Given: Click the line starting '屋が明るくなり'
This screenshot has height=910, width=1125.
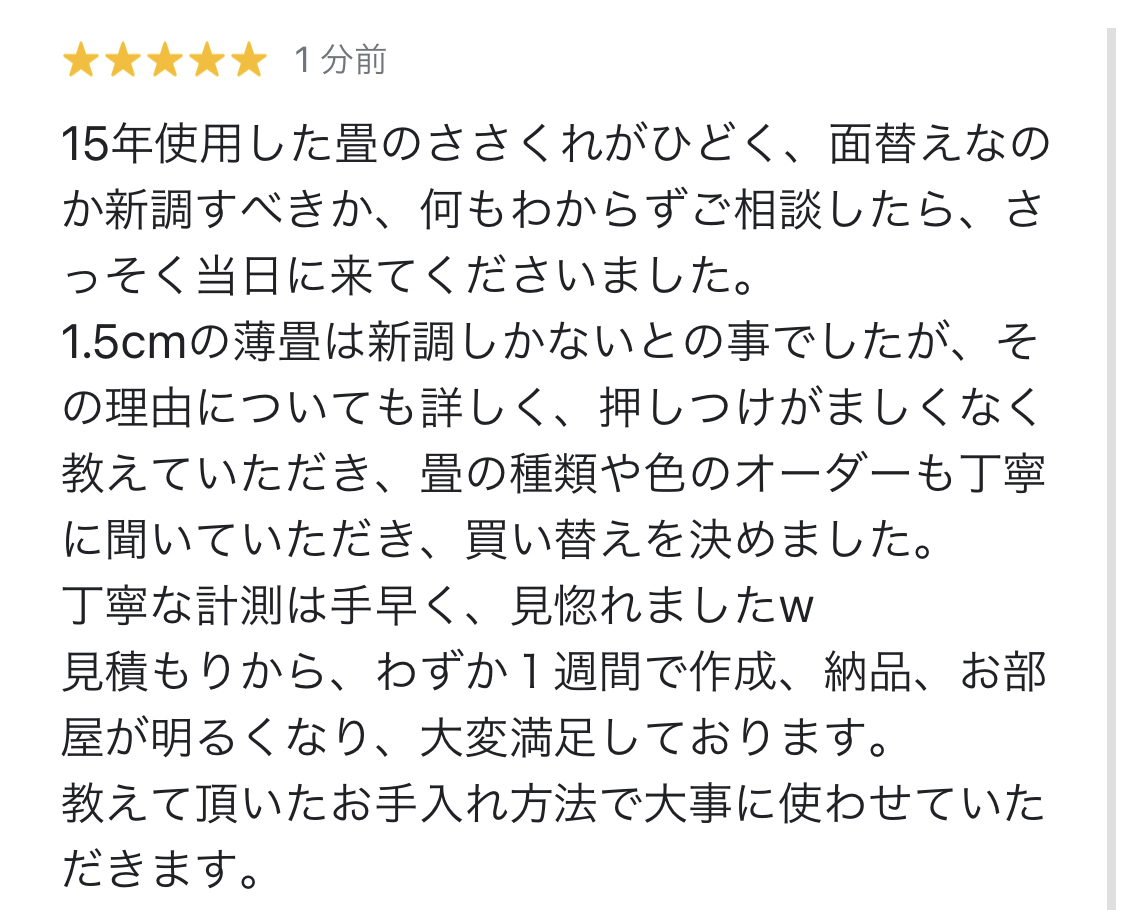Looking at the screenshot, I should [476, 738].
